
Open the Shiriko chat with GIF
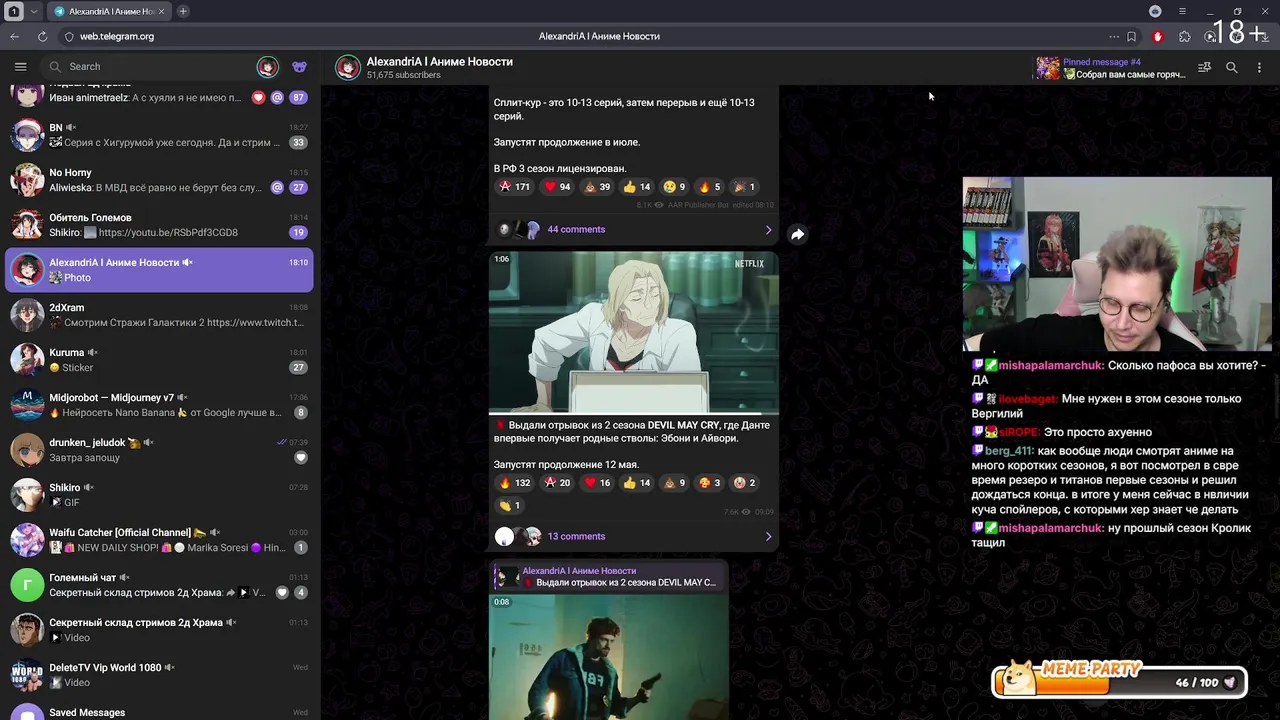click(x=160, y=495)
